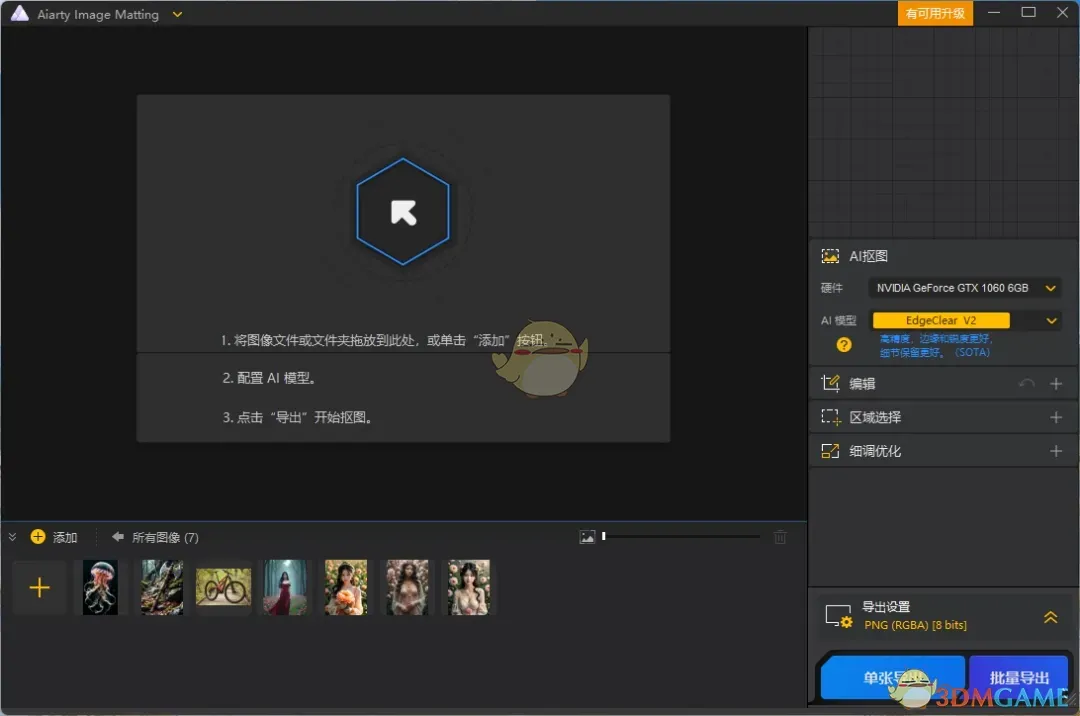Image resolution: width=1080 pixels, height=716 pixels.
Task: Click the 细调优化 fine-tune icon
Action: (x=830, y=451)
